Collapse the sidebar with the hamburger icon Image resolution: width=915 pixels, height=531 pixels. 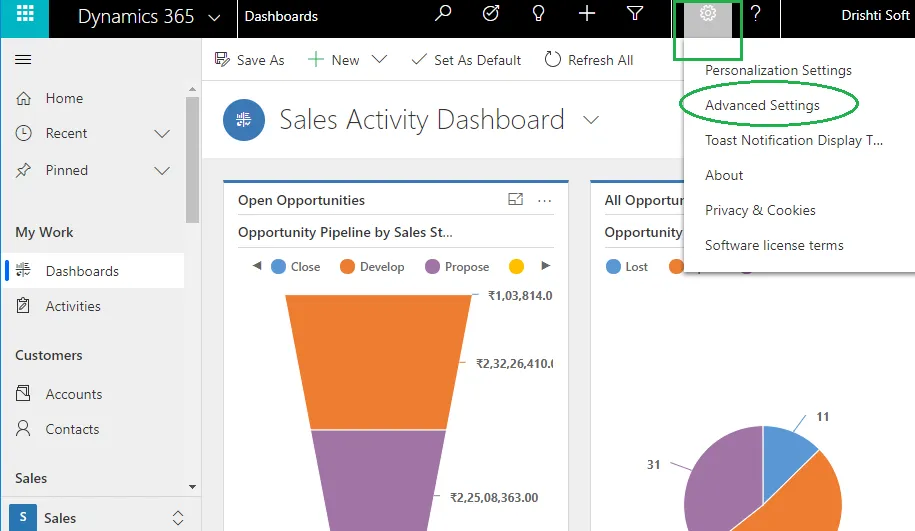pos(23,60)
